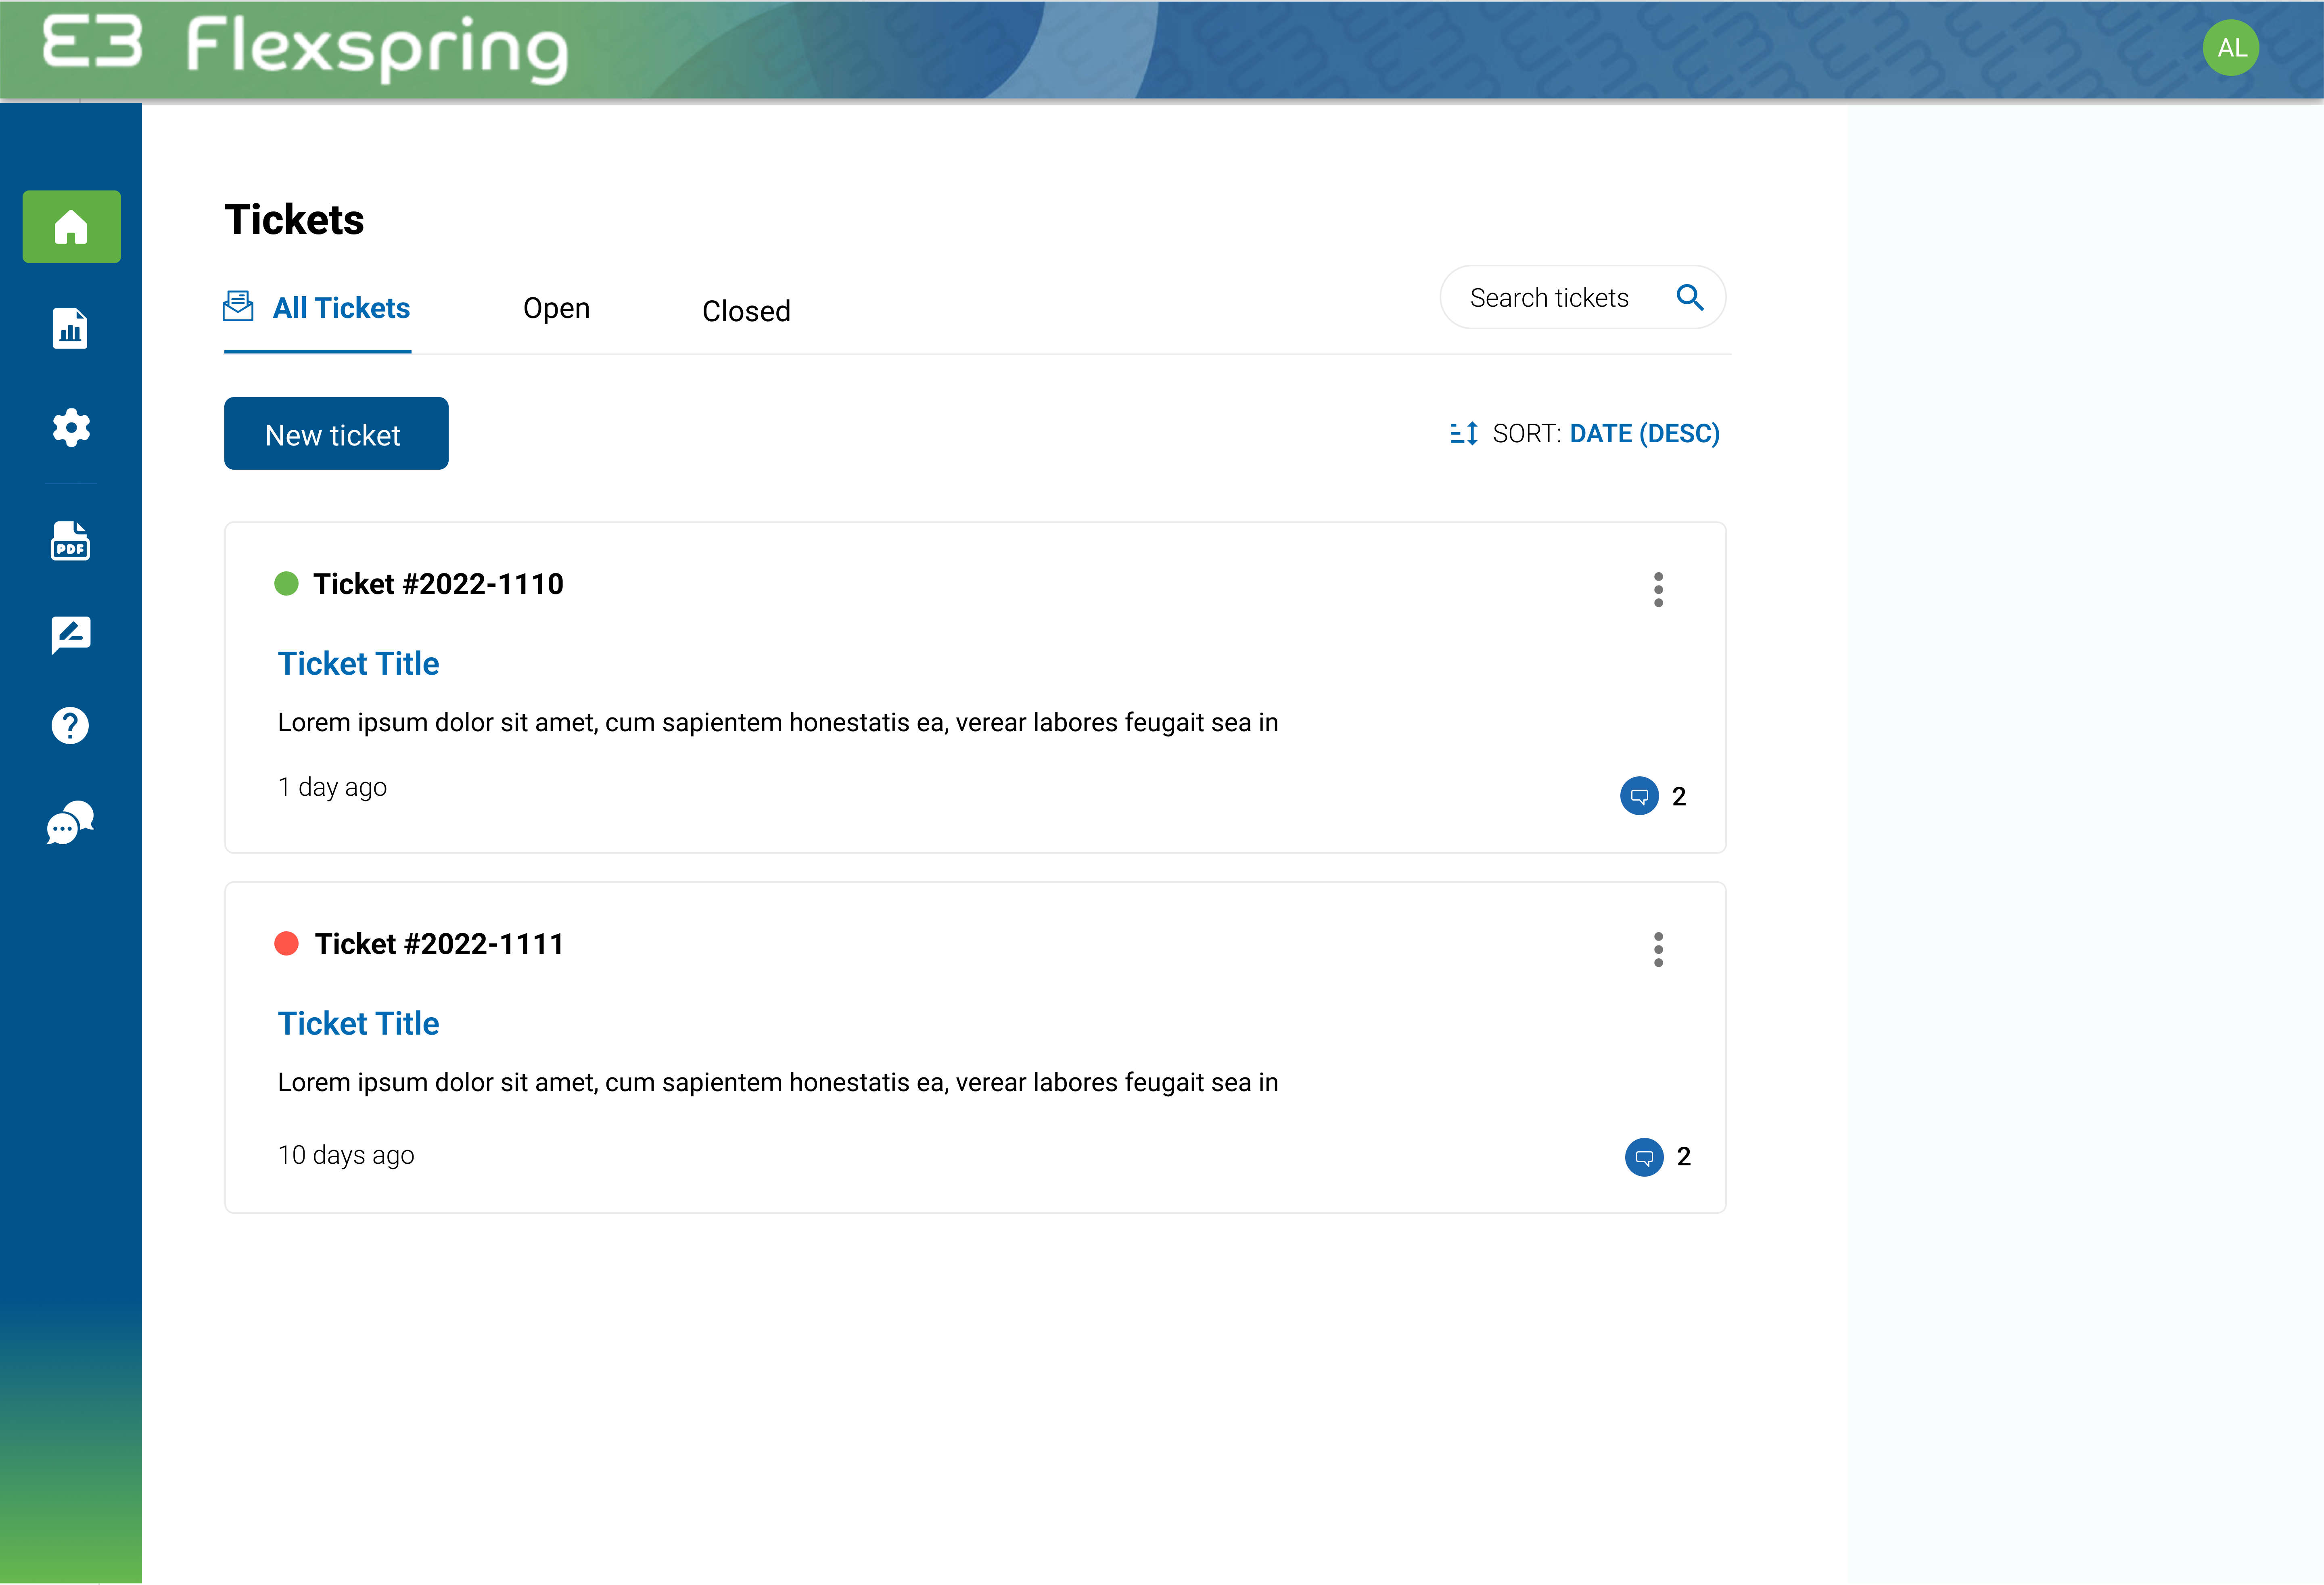Click the comments icon on Ticket #2022-1111
Viewport: 2324px width, 1585px height.
pyautogui.click(x=1644, y=1157)
